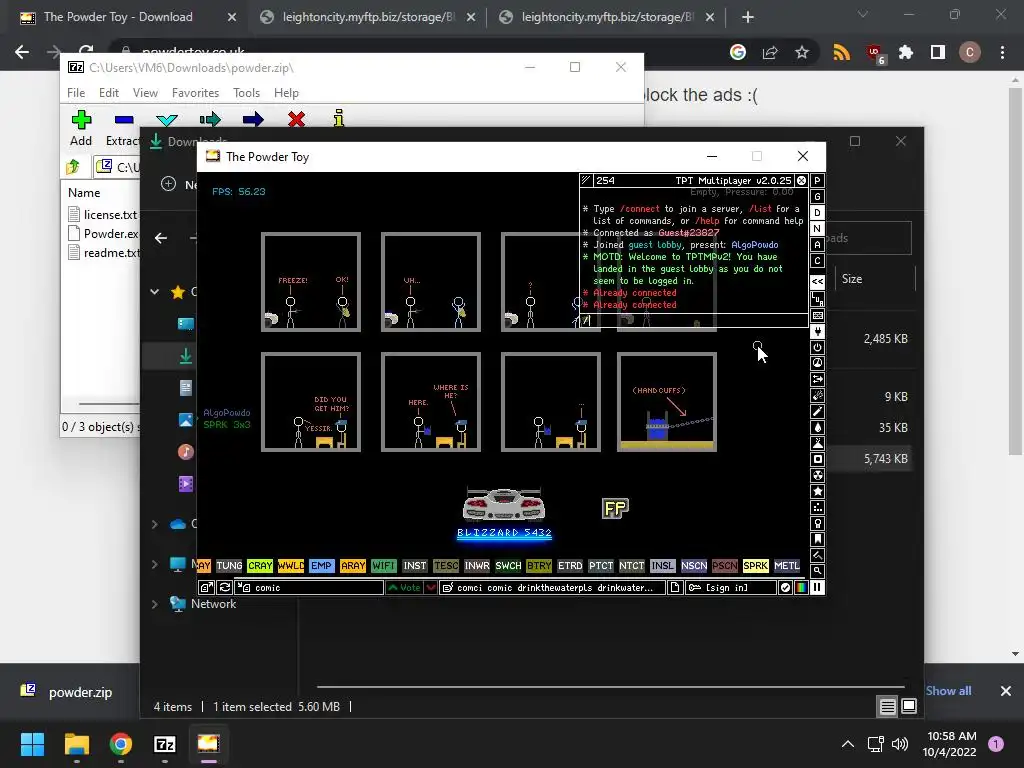Open the liquids category droplet icon

pyautogui.click(x=817, y=427)
